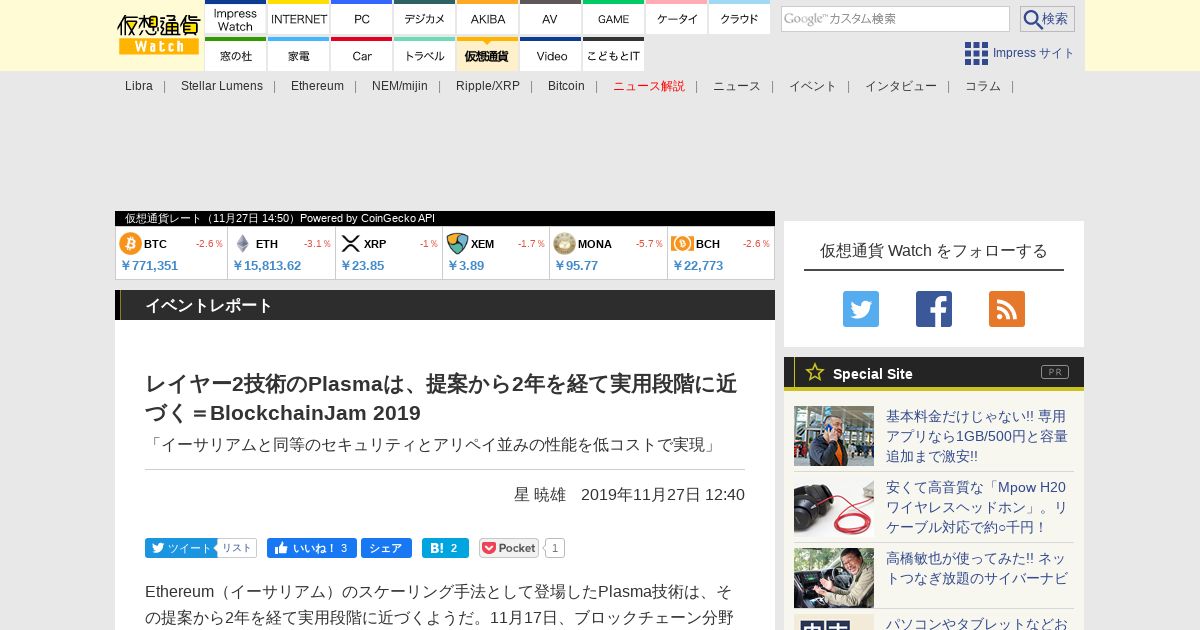Open the RSS feed icon
The image size is (1200, 630).
[x=1007, y=309]
